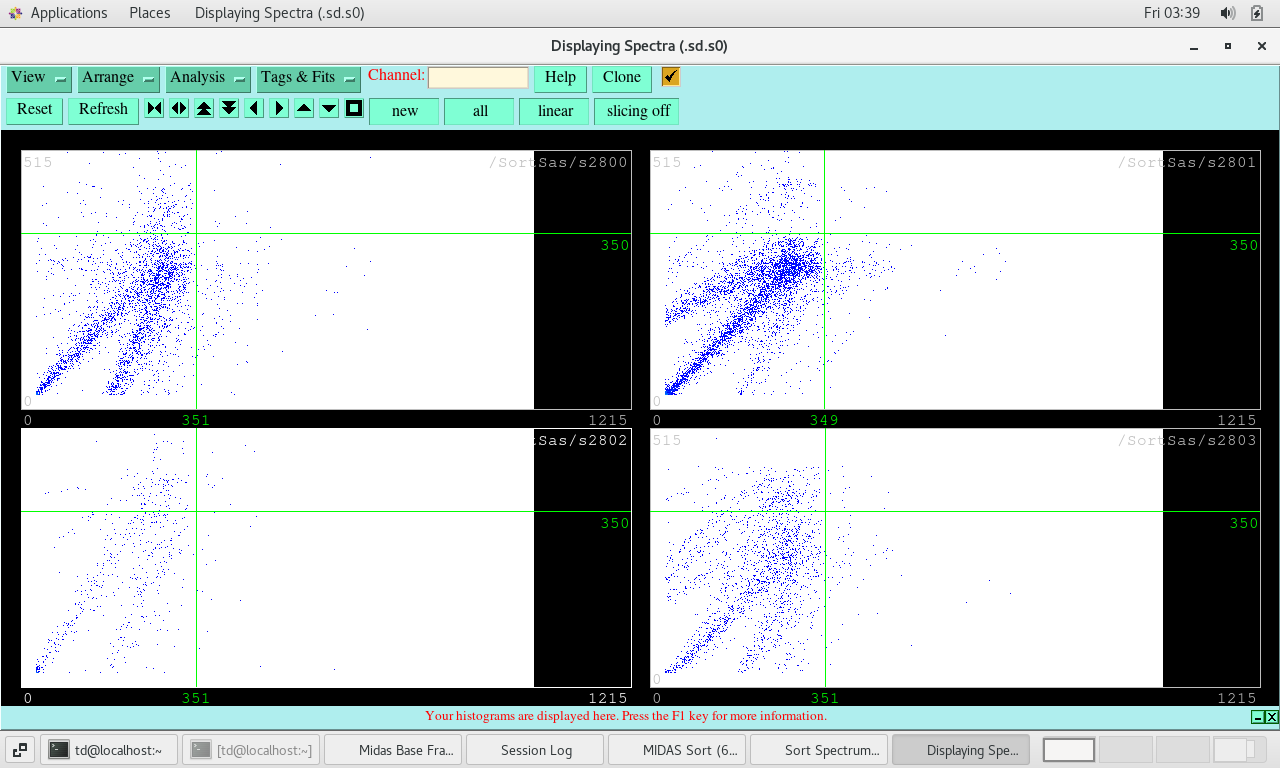This screenshot has width=1280, height=768.
Task: Toggle the orange checkbox beside Clone
Action: (671, 77)
